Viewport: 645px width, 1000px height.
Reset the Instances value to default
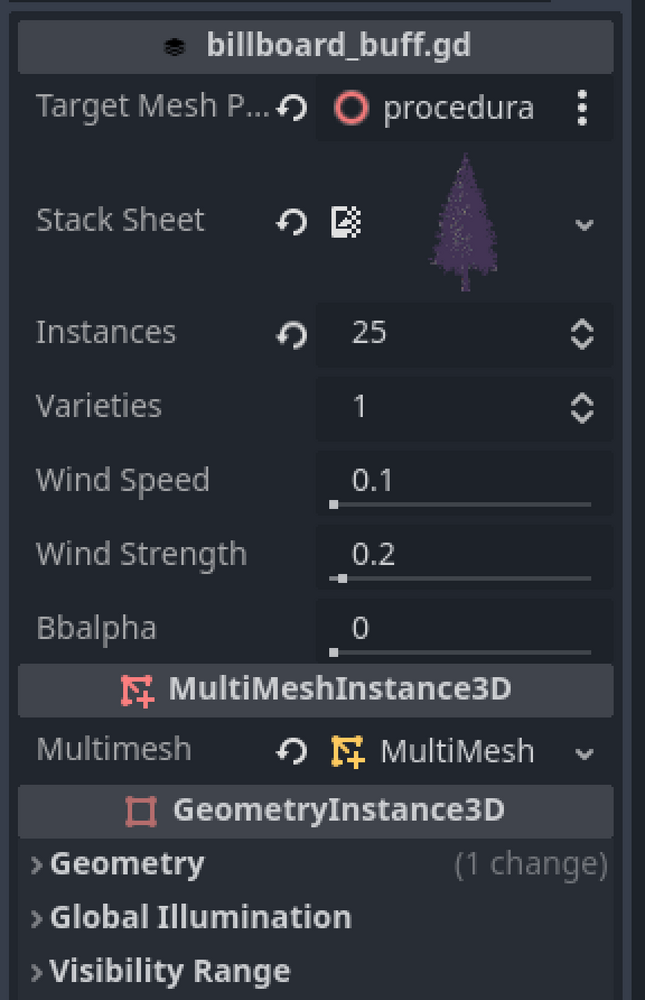pyautogui.click(x=291, y=334)
